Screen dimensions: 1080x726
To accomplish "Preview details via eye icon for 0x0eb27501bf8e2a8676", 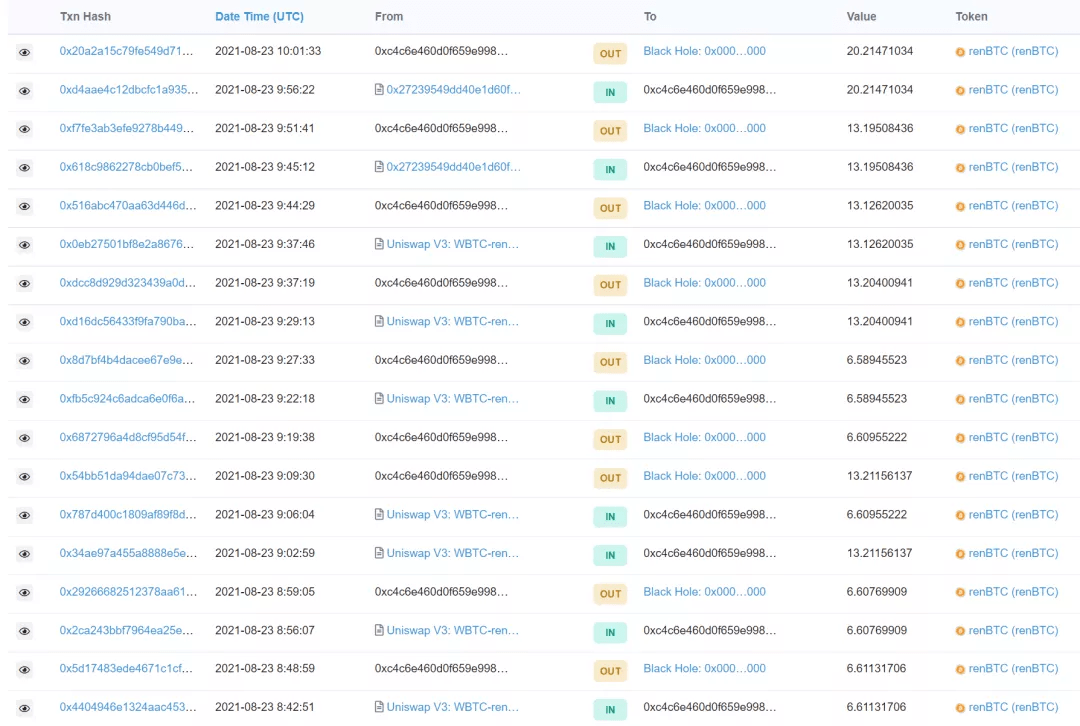I will pyautogui.click(x=24, y=245).
